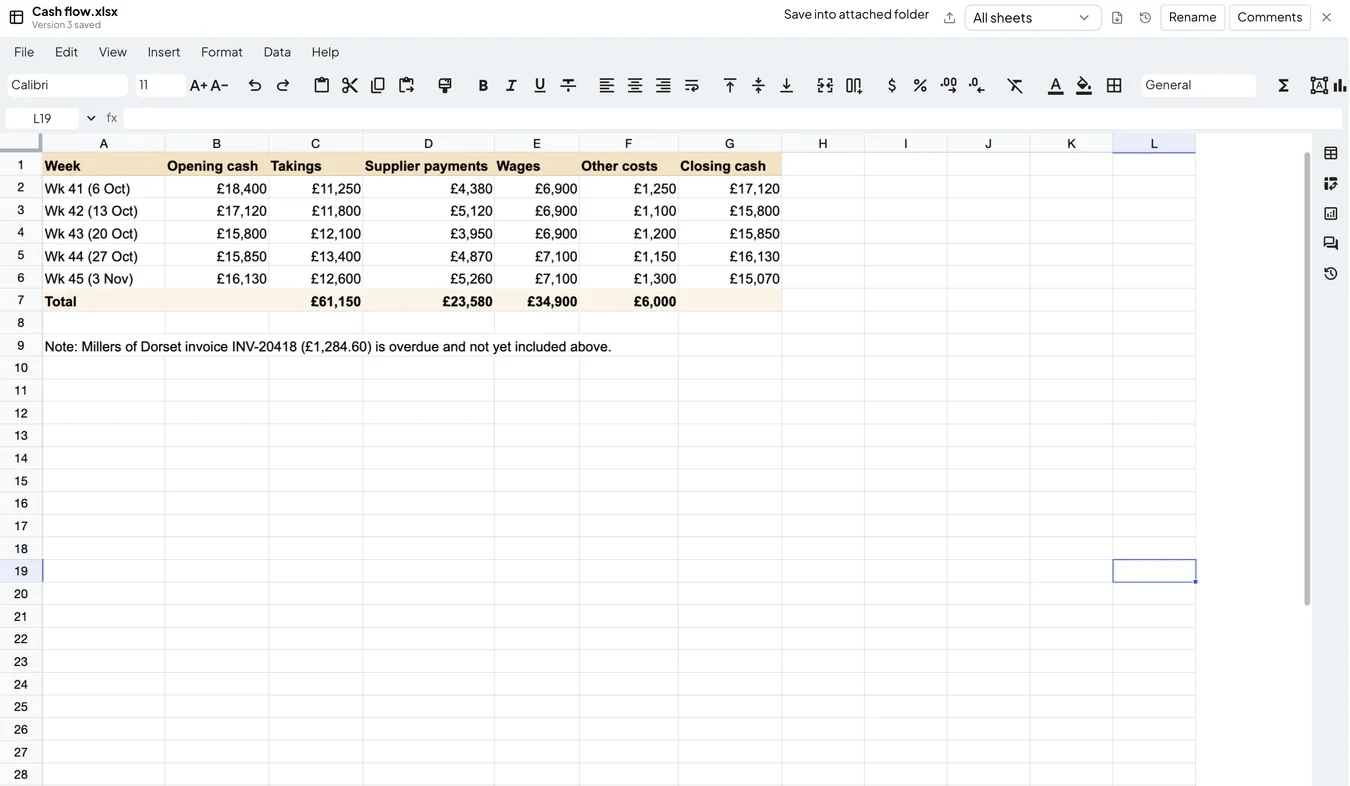The height and width of the screenshot is (786, 1350).
Task: Toggle underline formatting
Action: click(540, 86)
